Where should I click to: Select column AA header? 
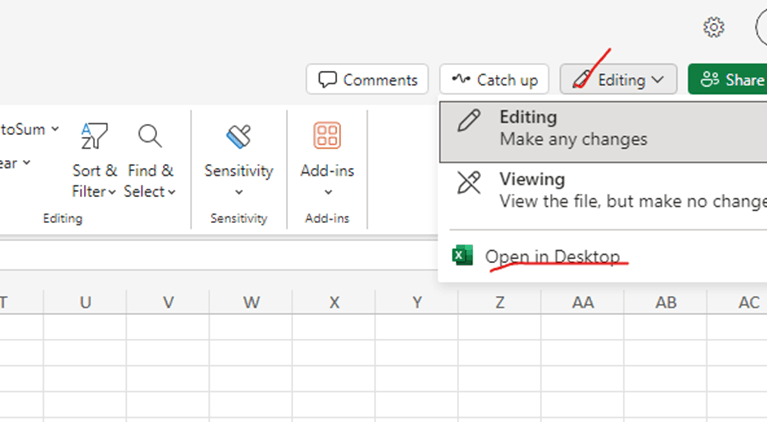pos(583,302)
